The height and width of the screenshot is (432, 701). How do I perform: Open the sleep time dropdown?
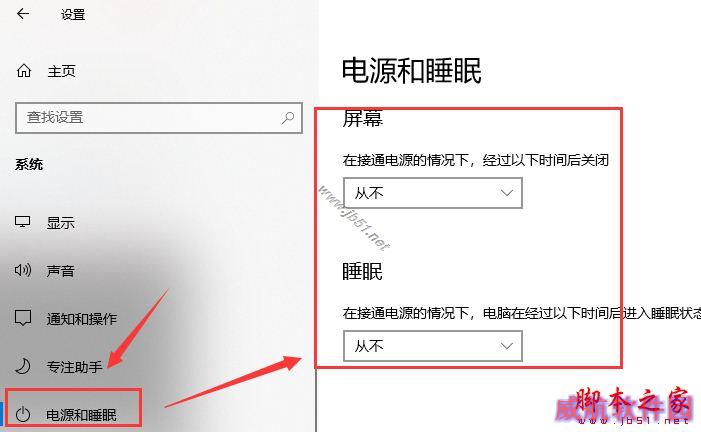(432, 346)
